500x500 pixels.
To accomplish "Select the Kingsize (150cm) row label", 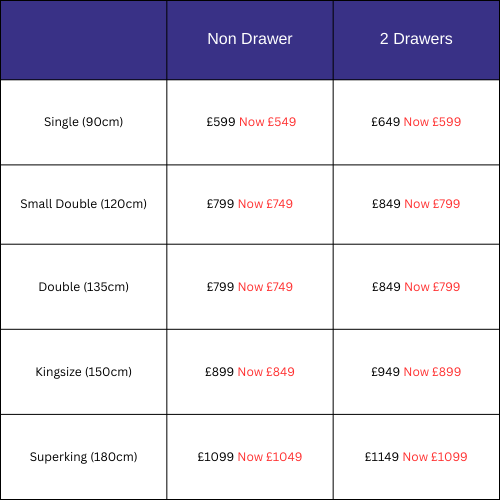I will click(x=84, y=372).
